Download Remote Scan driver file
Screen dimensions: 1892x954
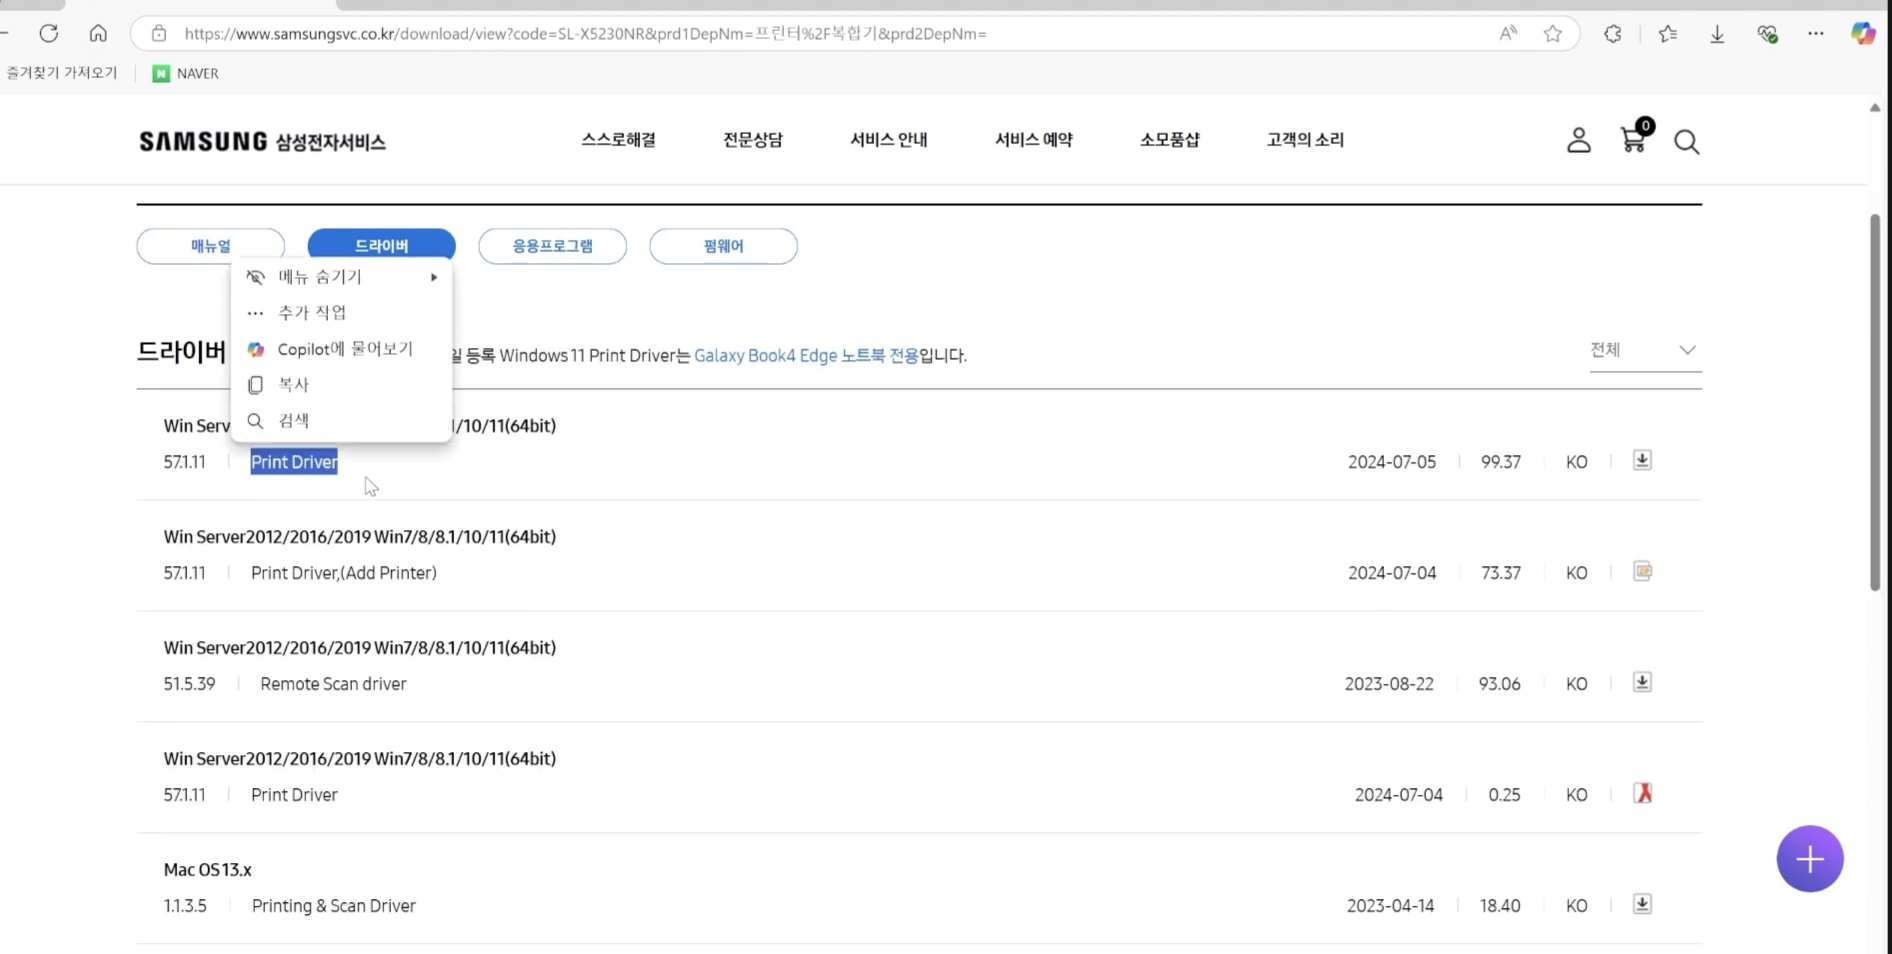click(1642, 682)
